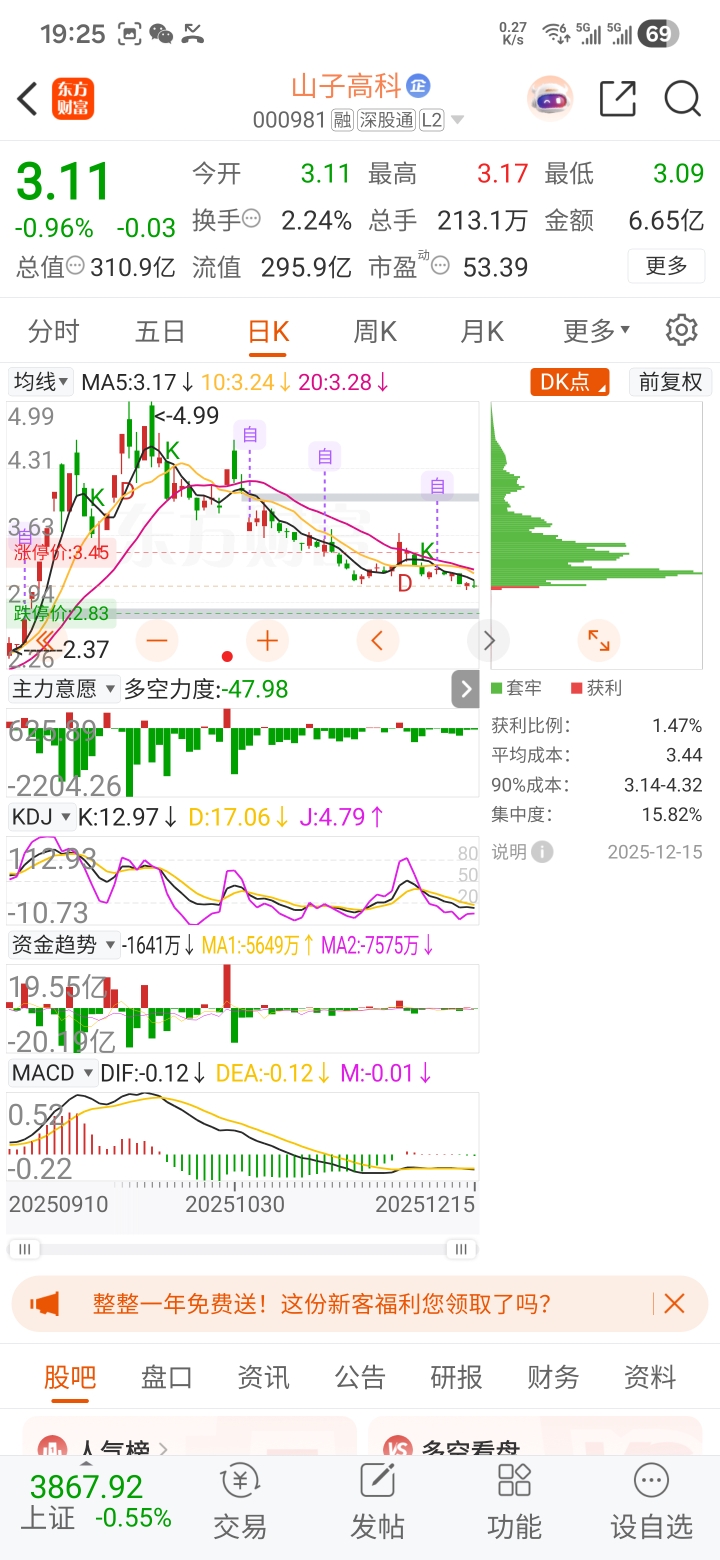The height and width of the screenshot is (1560, 720).
Task: Tap the 正 verified badge next to stock name
Action: (418, 85)
